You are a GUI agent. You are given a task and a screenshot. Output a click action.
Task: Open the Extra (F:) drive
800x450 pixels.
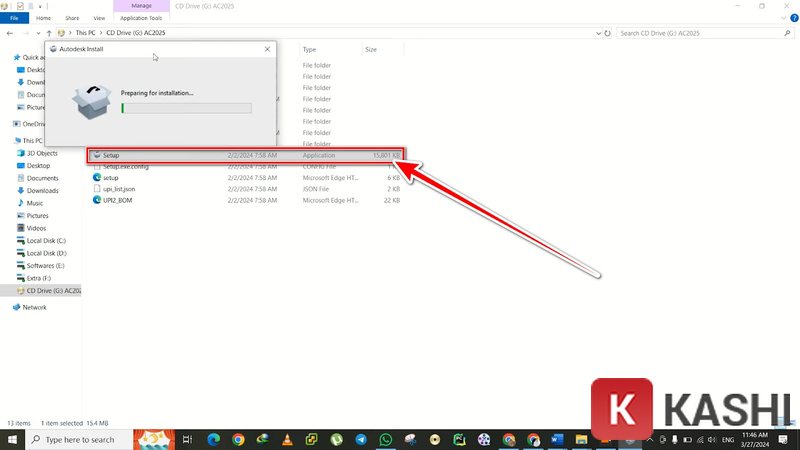click(x=39, y=278)
